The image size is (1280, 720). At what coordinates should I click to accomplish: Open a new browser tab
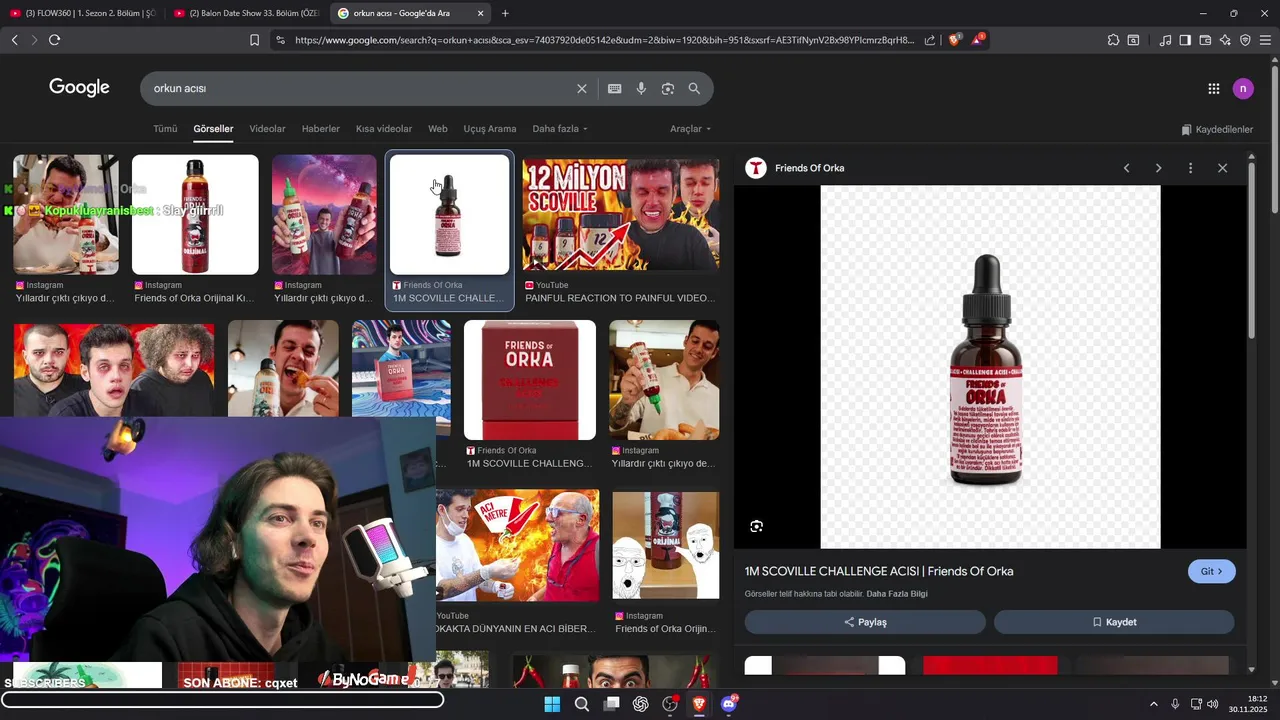point(505,13)
